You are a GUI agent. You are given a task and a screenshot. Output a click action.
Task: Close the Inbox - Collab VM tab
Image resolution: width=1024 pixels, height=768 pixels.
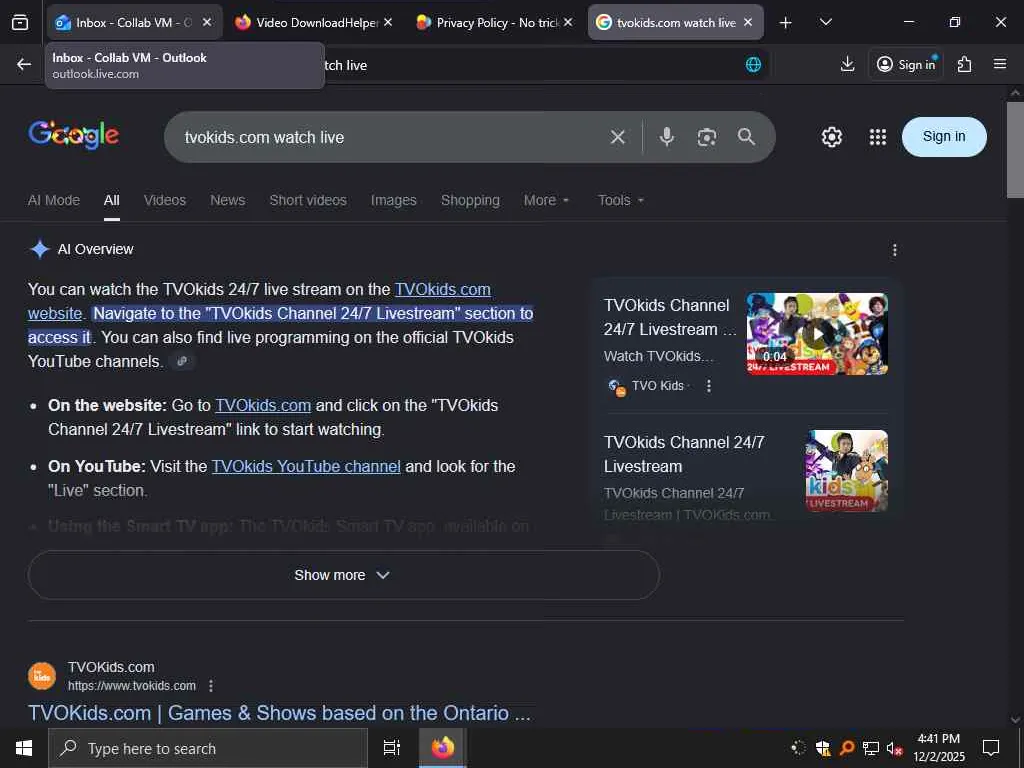[206, 22]
